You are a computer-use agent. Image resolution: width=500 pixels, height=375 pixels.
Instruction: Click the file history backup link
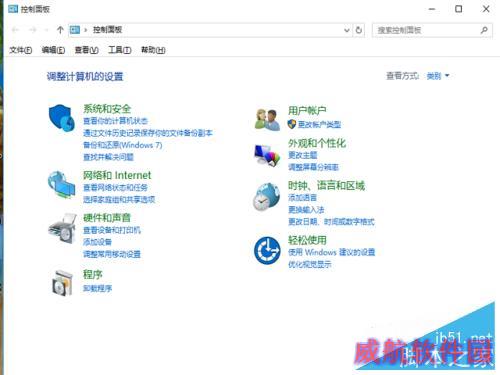point(148,133)
